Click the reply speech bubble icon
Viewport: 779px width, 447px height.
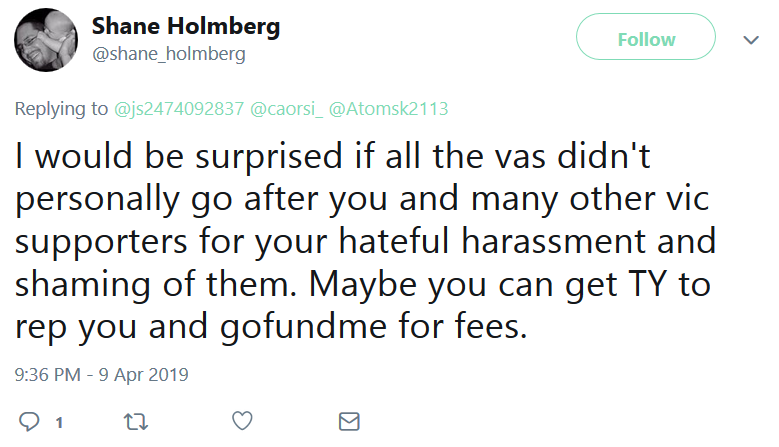[x=29, y=422]
